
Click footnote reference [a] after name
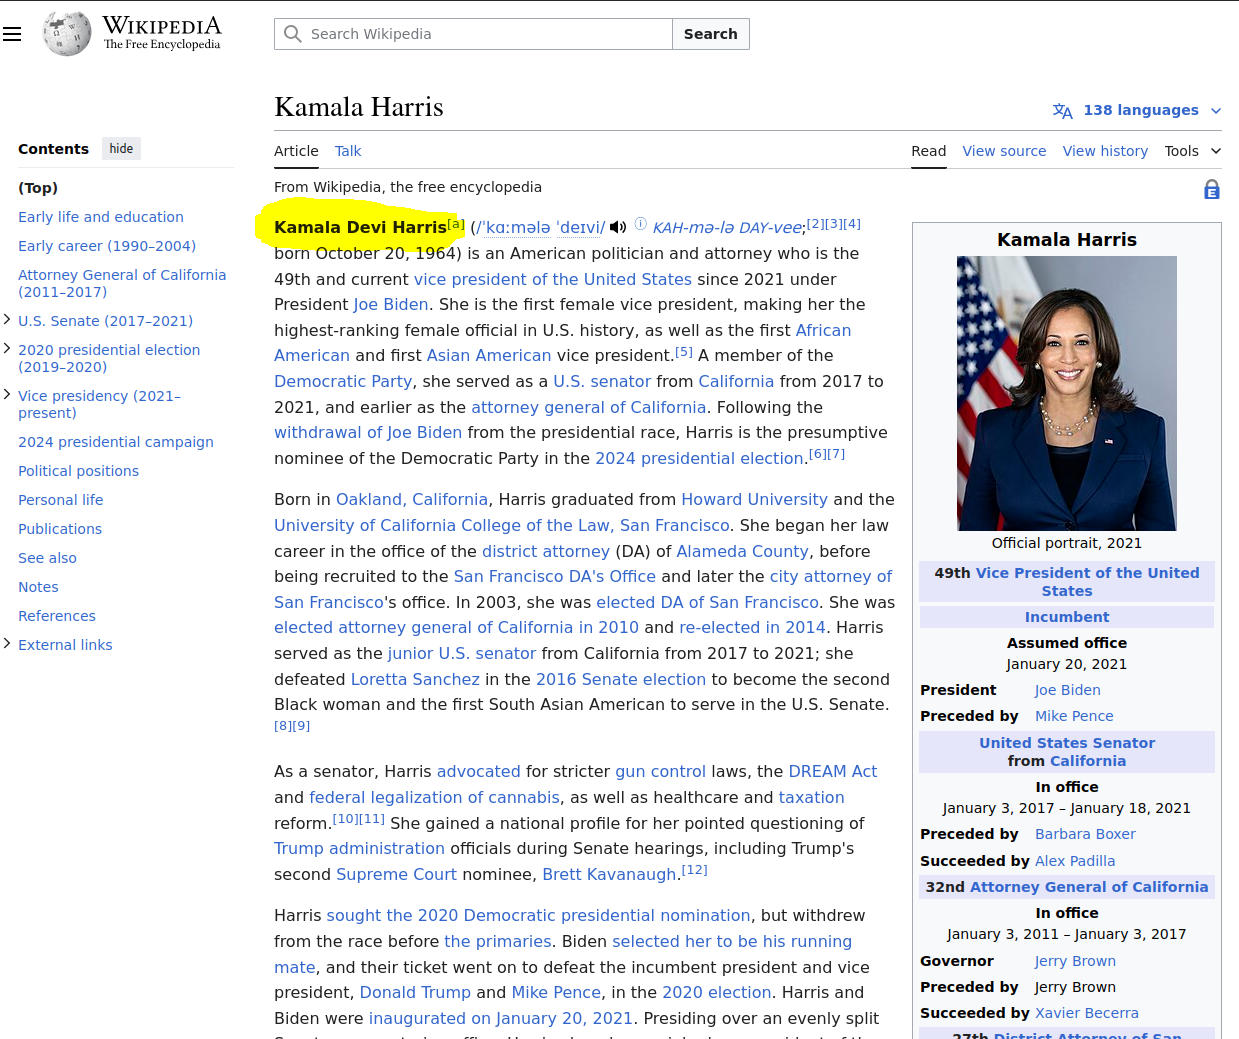point(456,224)
